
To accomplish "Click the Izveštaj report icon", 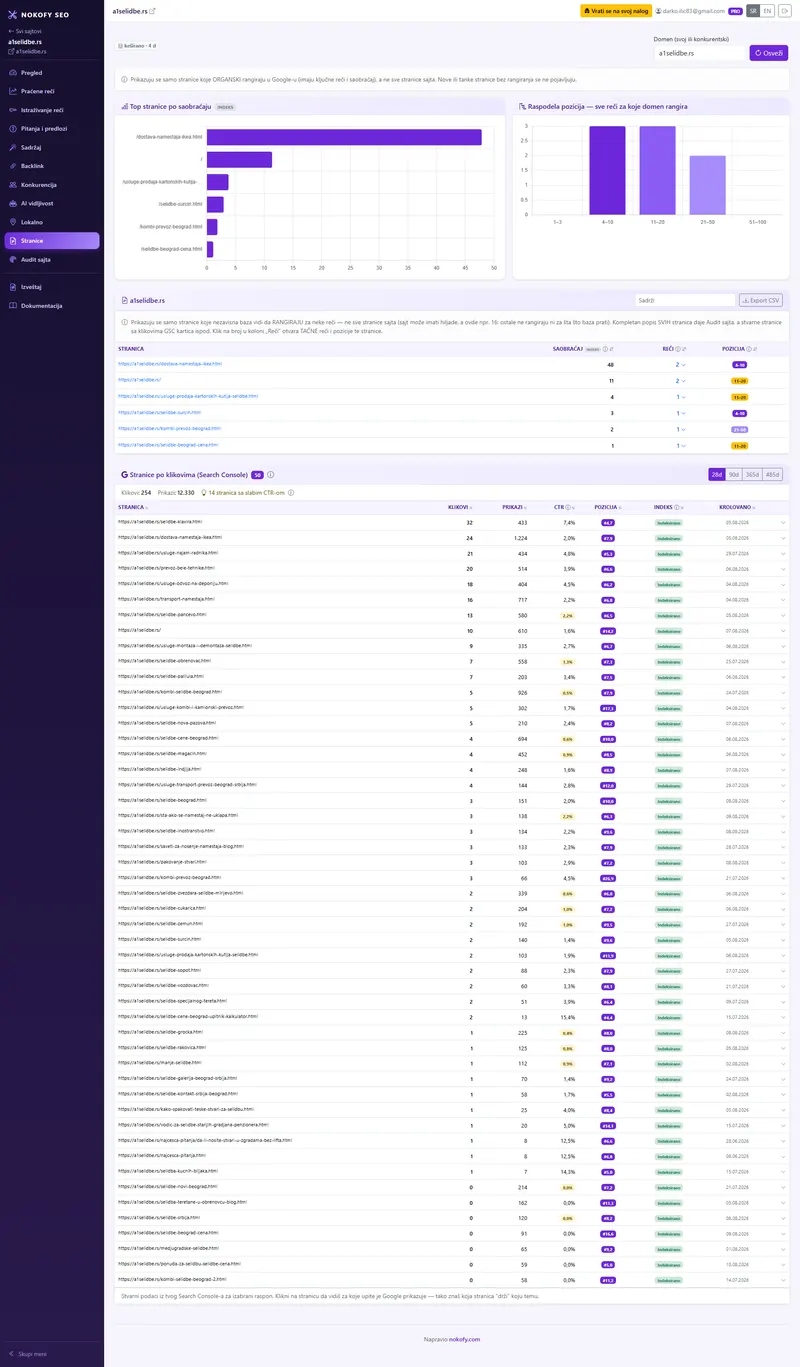I will click(12, 286).
